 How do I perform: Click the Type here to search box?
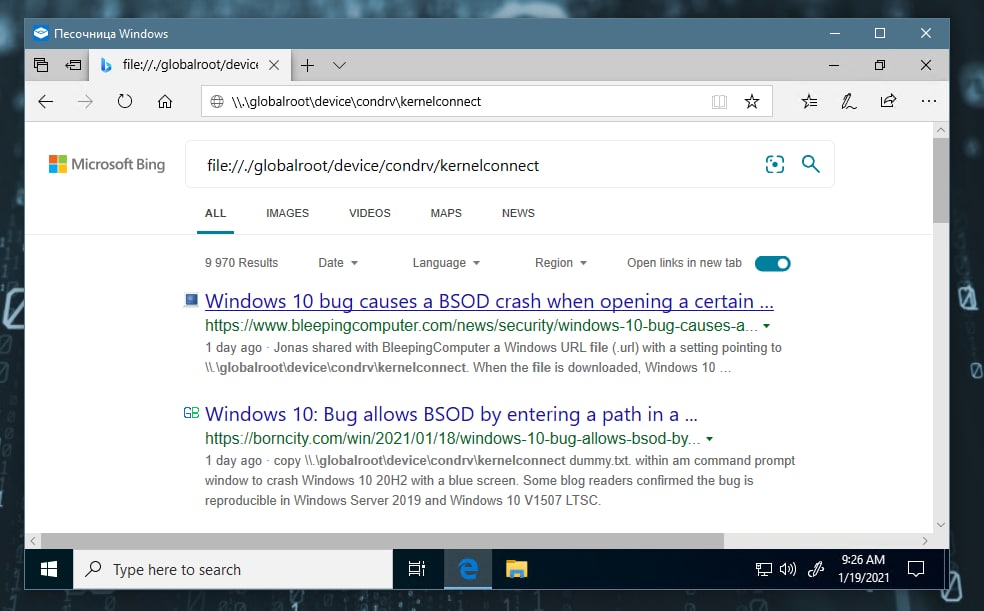pyautogui.click(x=233, y=569)
